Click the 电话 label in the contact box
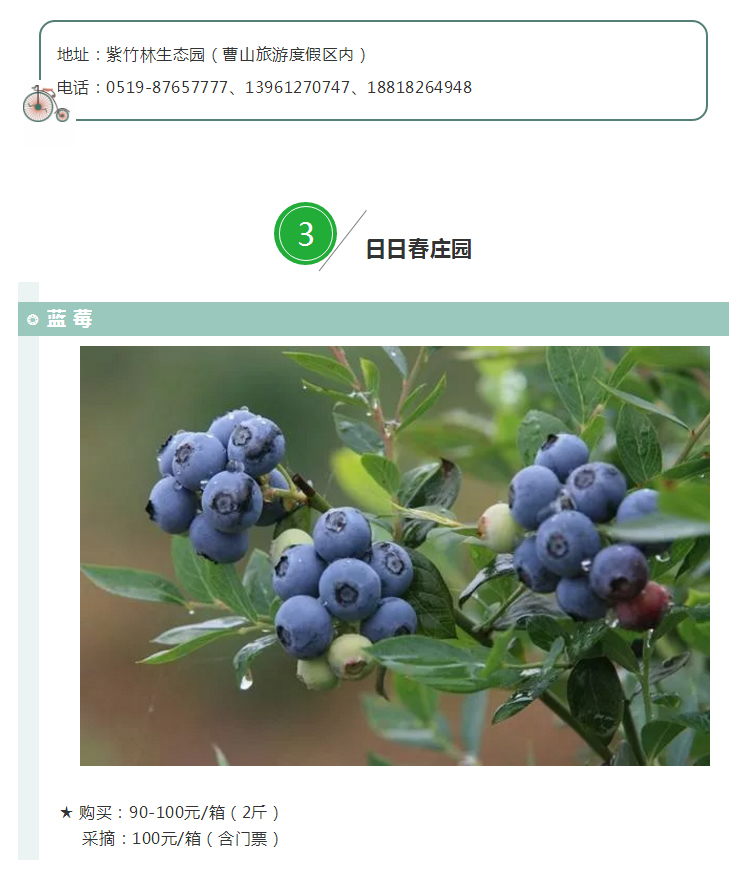The height and width of the screenshot is (875, 750). (x=73, y=88)
